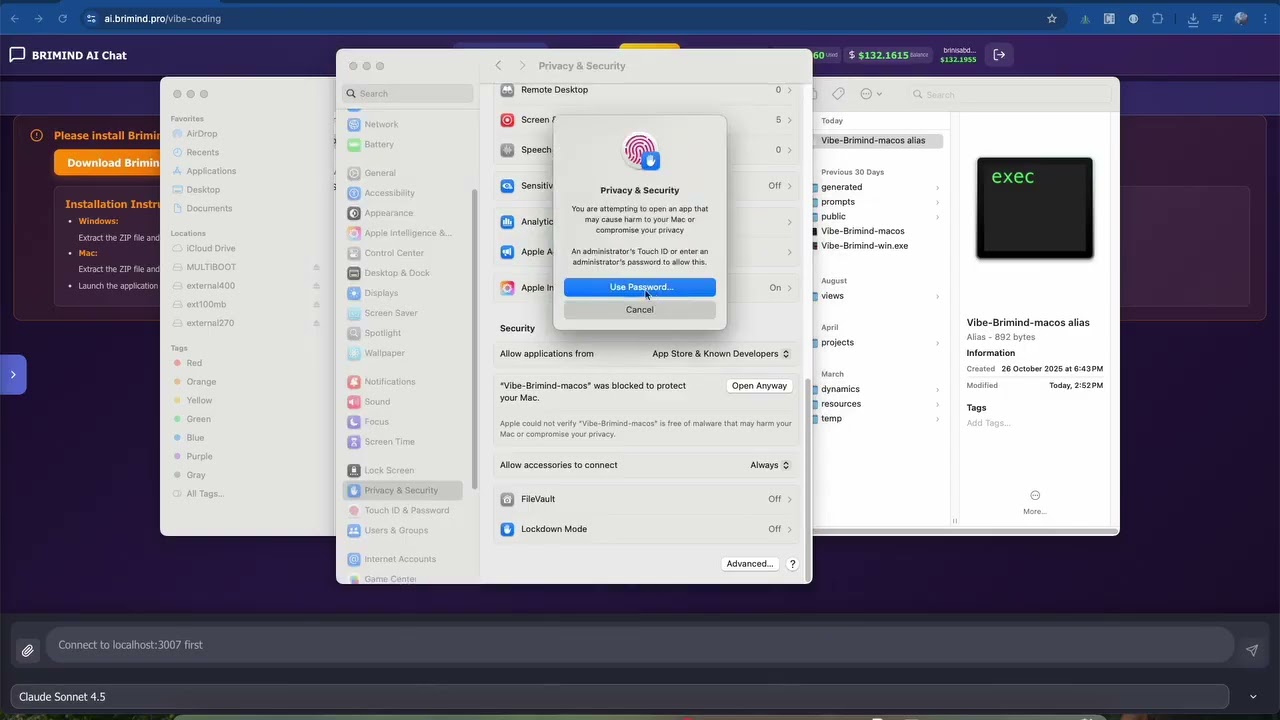The width and height of the screenshot is (1280, 720).
Task: Eject the external400 volume
Action: click(x=316, y=286)
